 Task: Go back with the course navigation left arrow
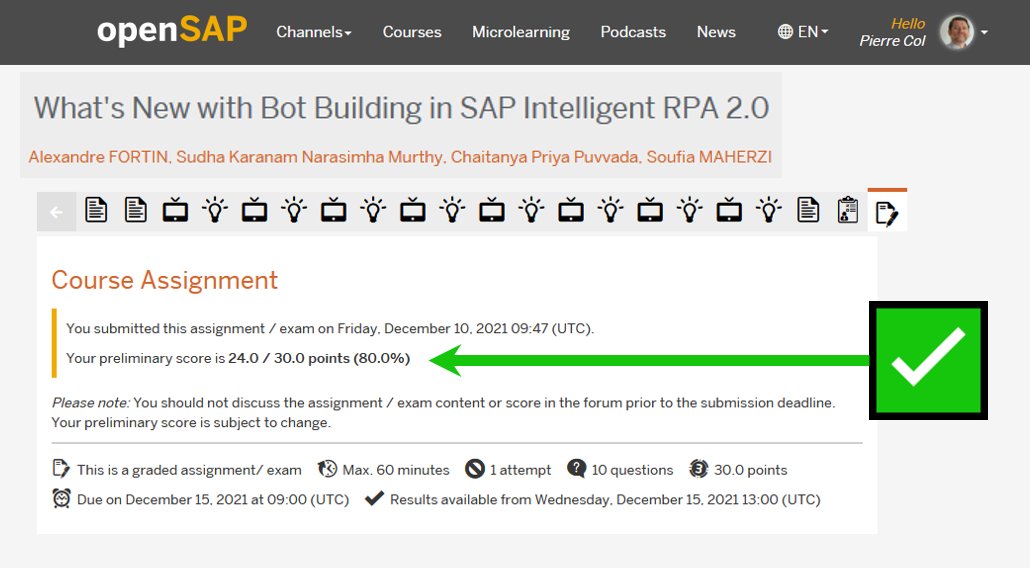56,211
